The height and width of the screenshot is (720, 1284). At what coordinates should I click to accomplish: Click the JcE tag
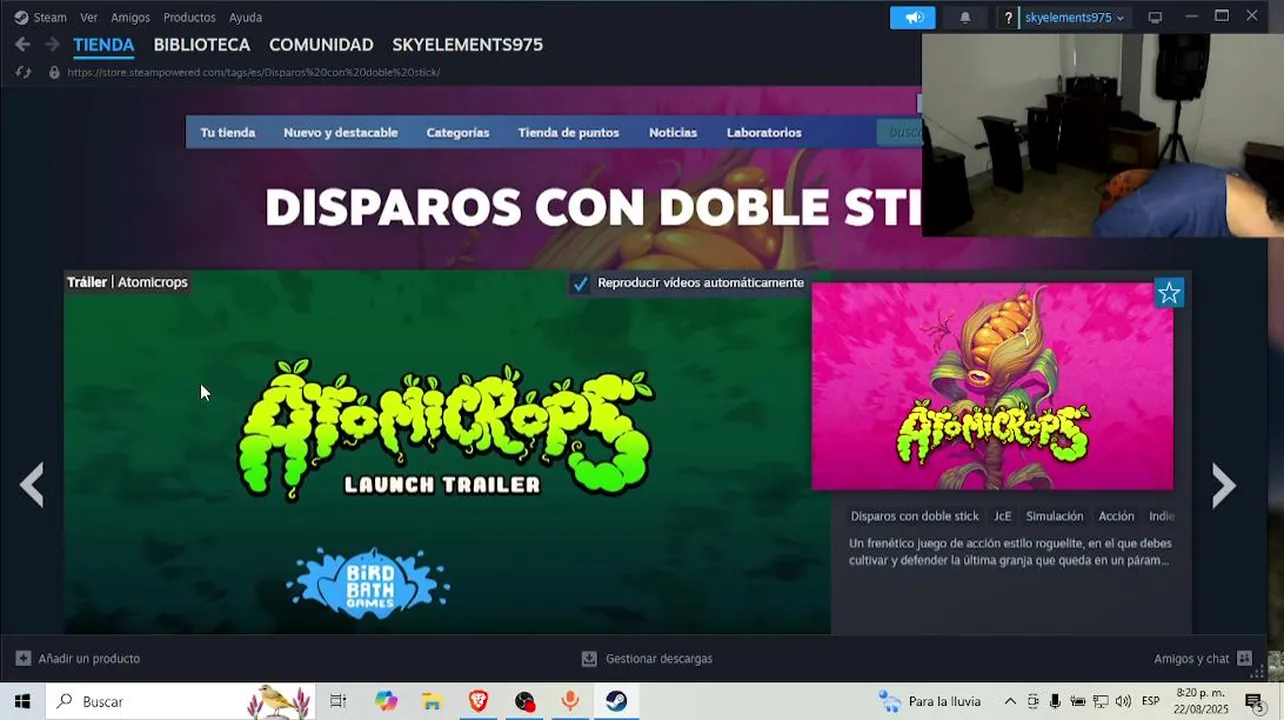point(1002,516)
